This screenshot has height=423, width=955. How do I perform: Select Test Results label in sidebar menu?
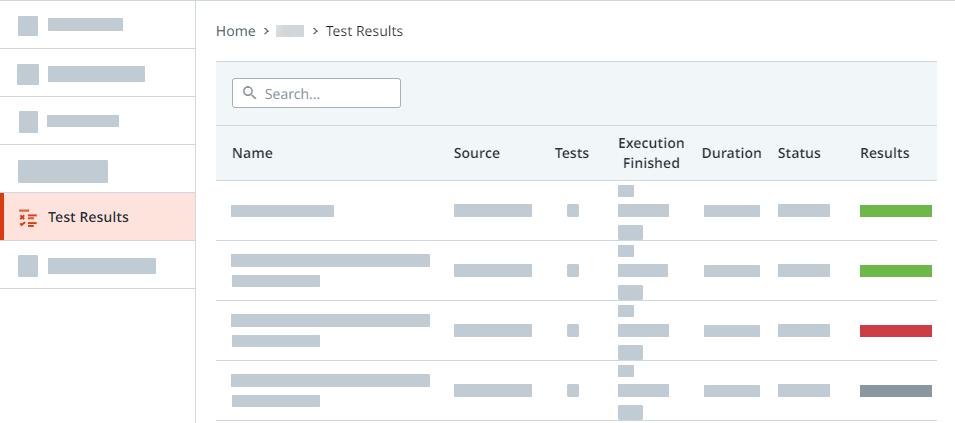[x=88, y=217]
